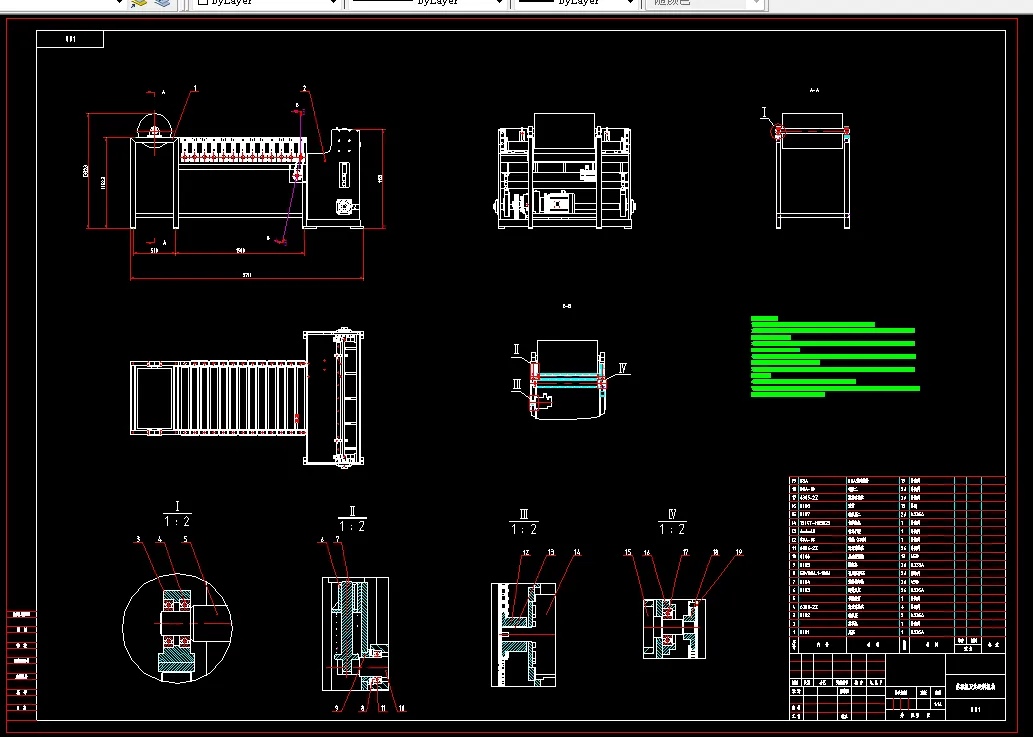This screenshot has height=737, width=1033.
Task: Click "1 : 2" scale under detail II
Action: point(352,526)
